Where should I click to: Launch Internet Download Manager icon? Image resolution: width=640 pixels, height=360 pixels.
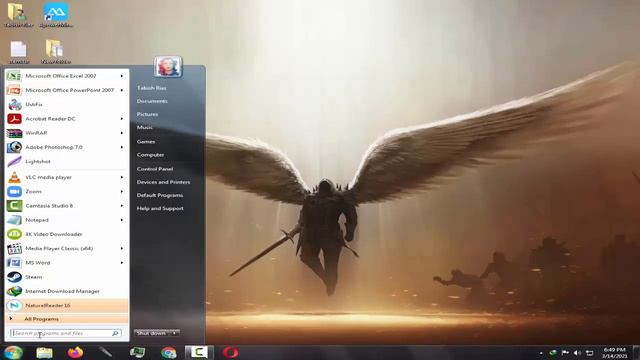tap(14, 291)
